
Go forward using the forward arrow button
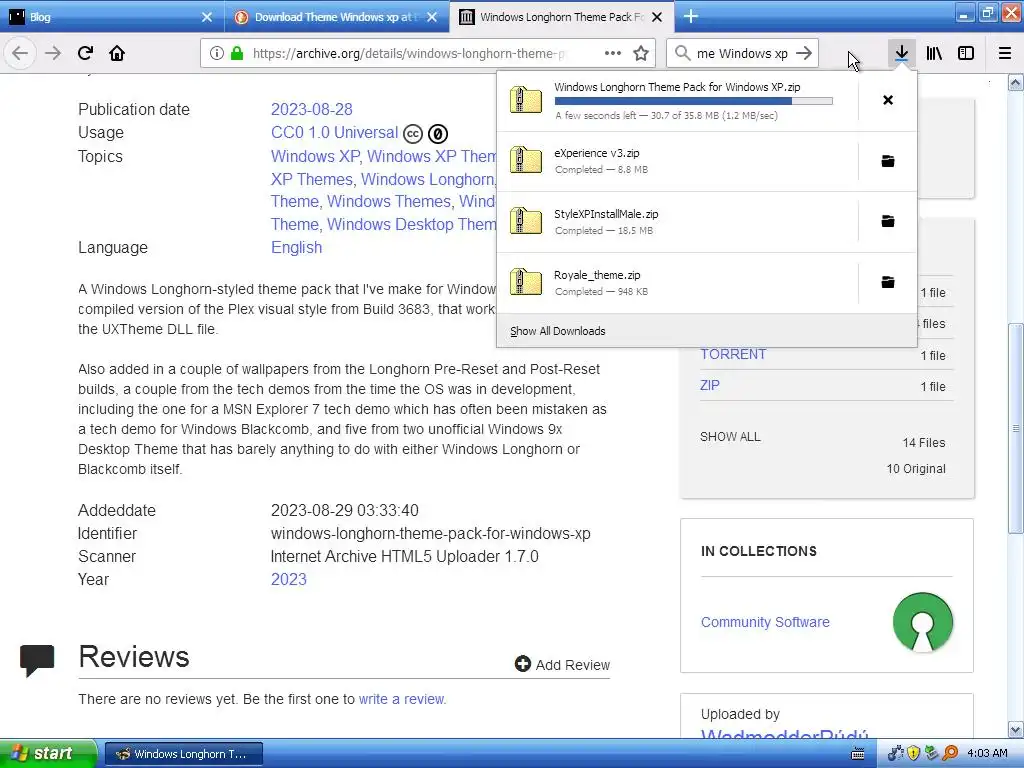[x=52, y=53]
